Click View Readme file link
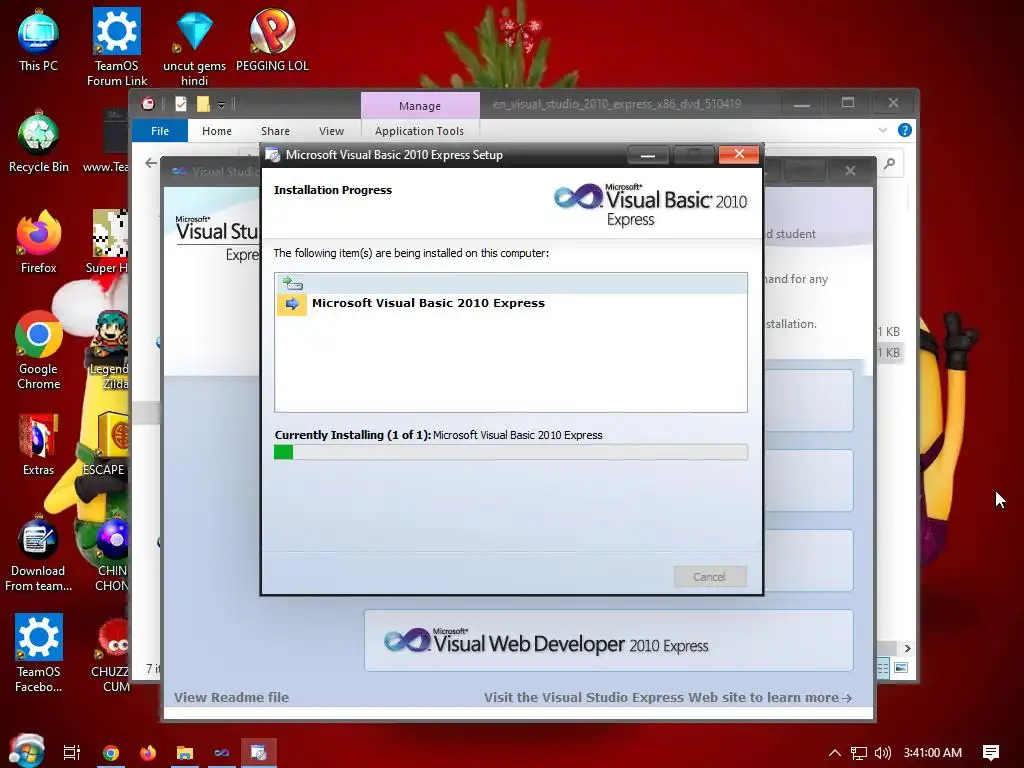 pyautogui.click(x=231, y=697)
